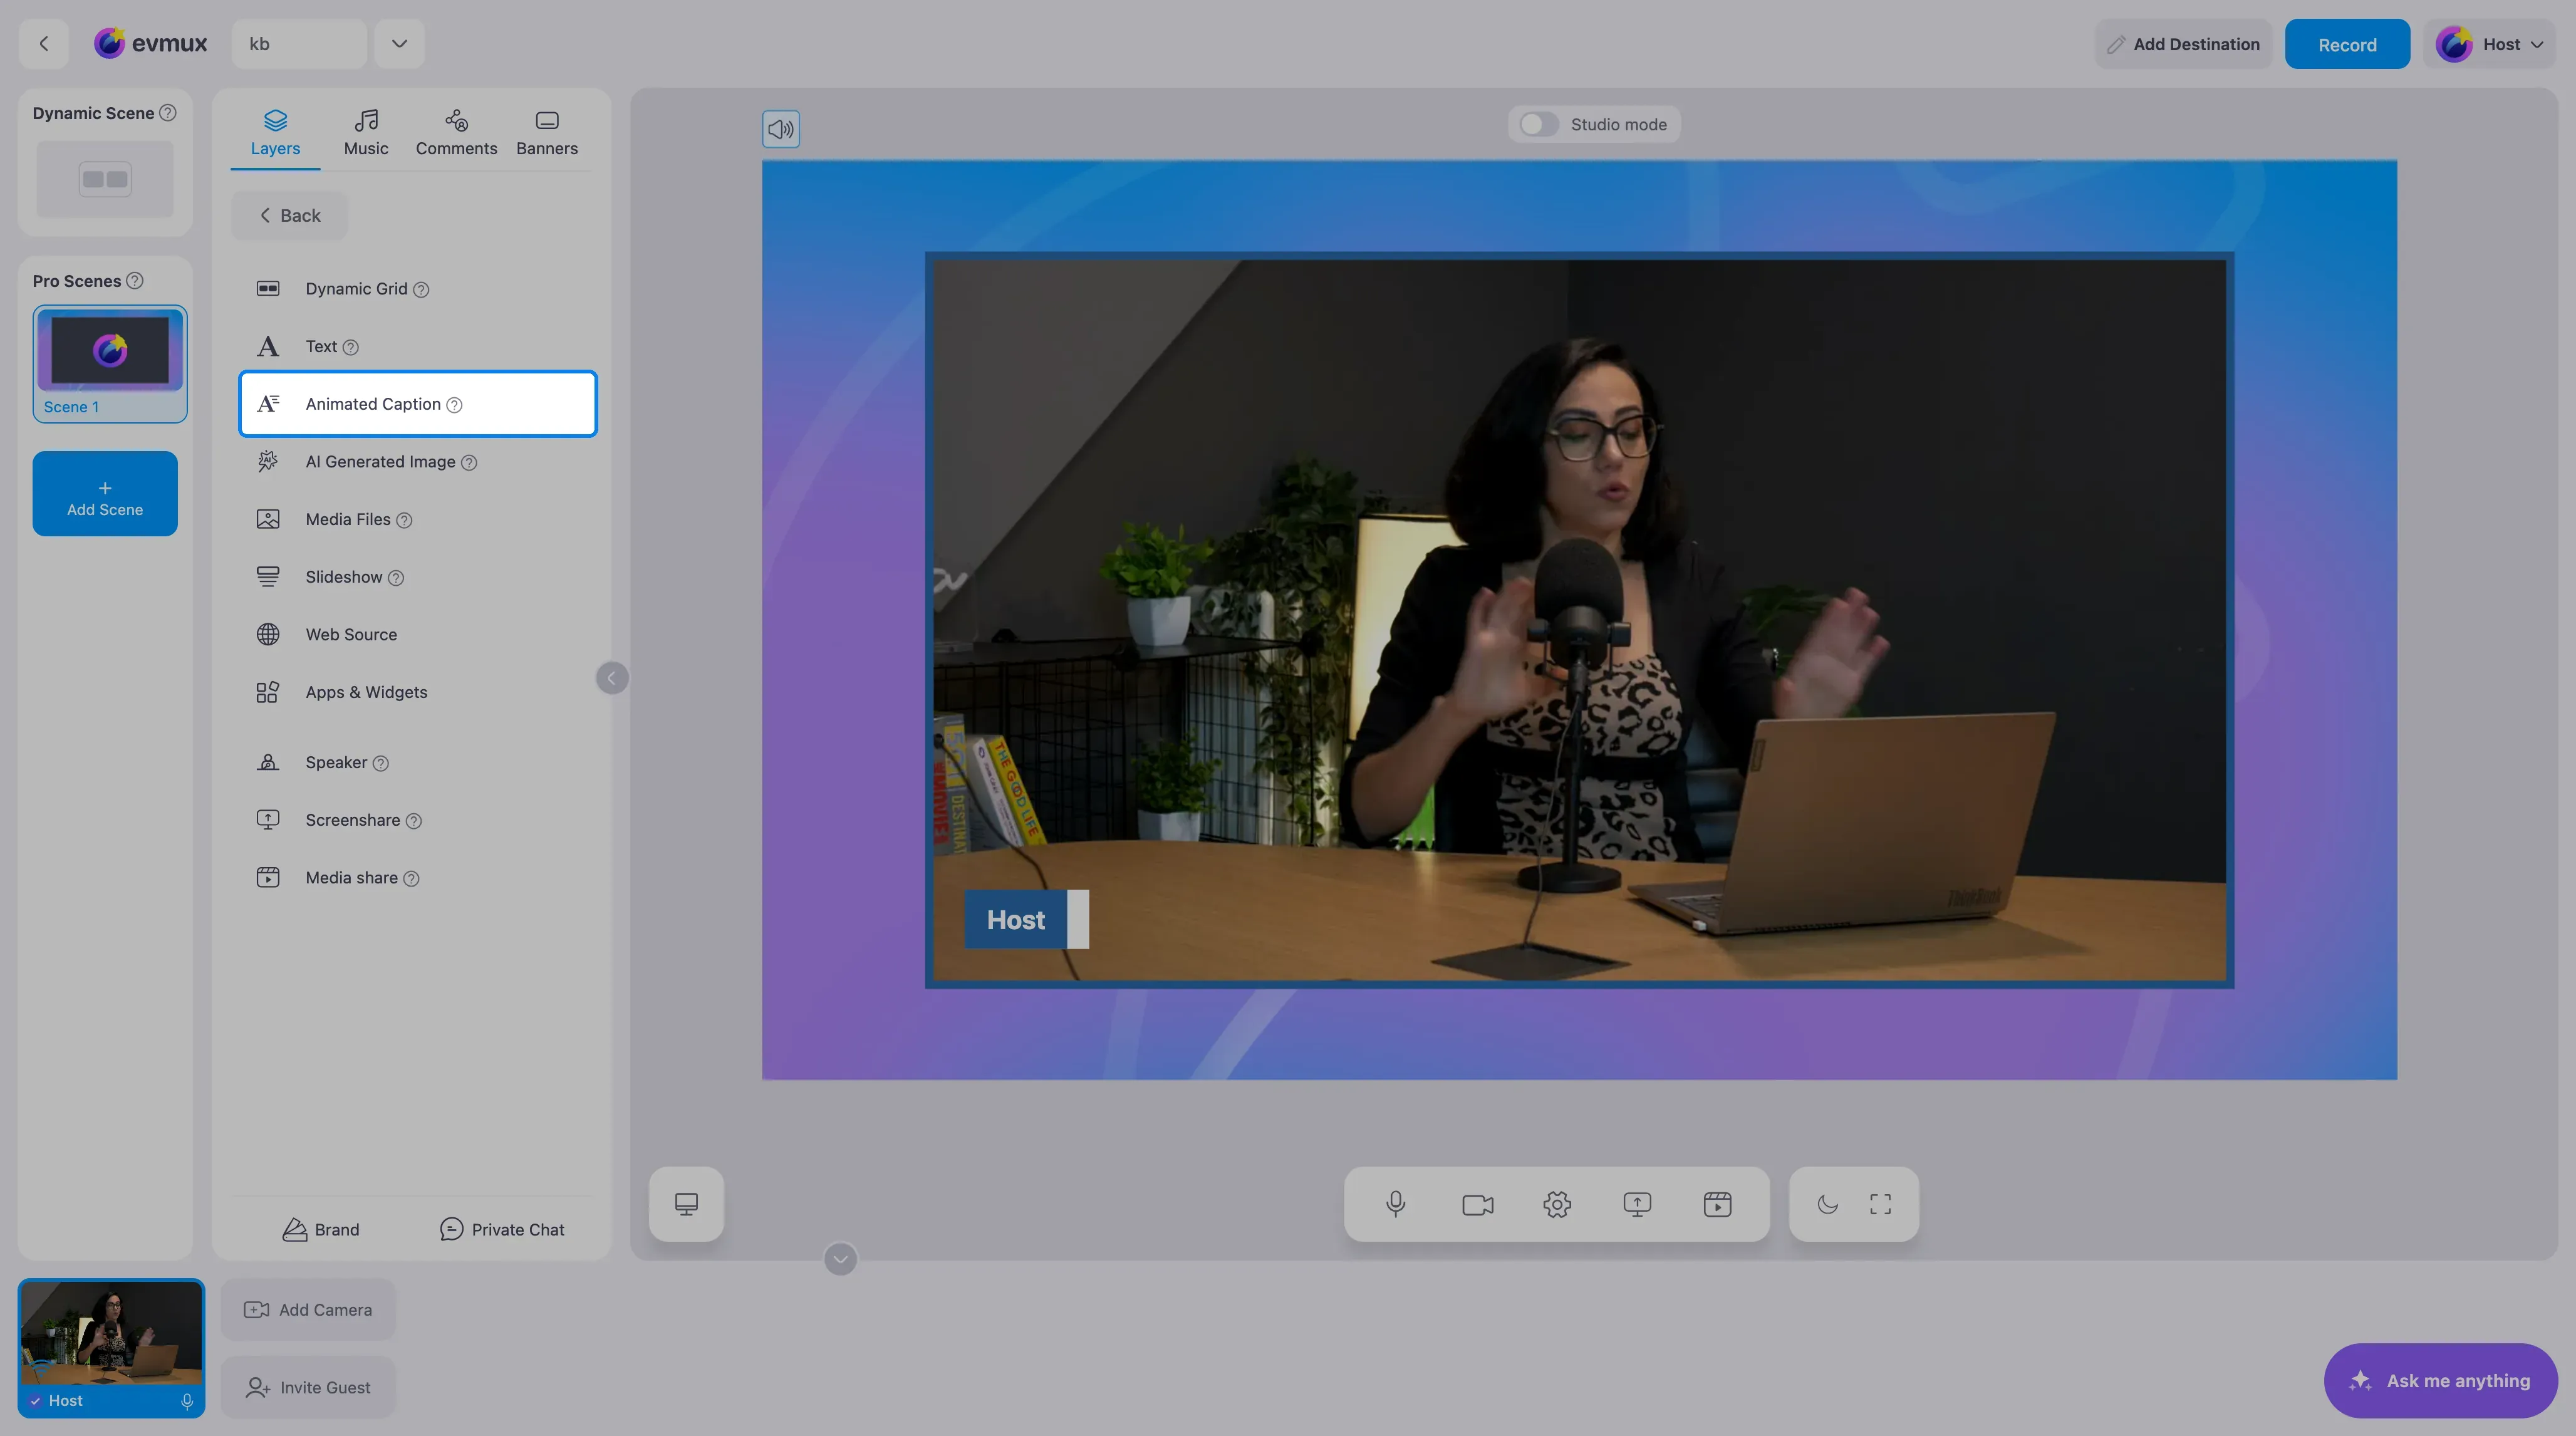Click Add Destination
This screenshot has width=2576, height=1436.
(x=2183, y=44)
